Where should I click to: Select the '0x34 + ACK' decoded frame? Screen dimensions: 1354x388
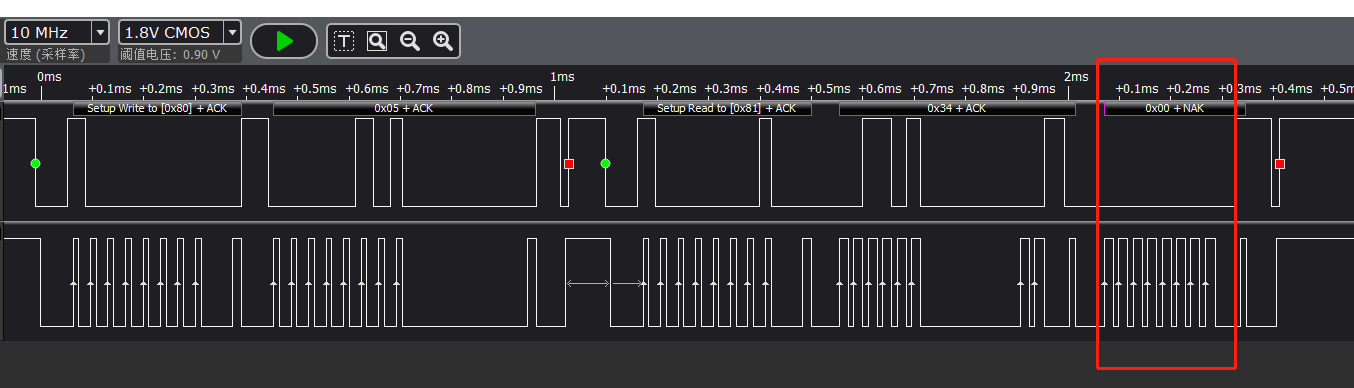click(957, 108)
